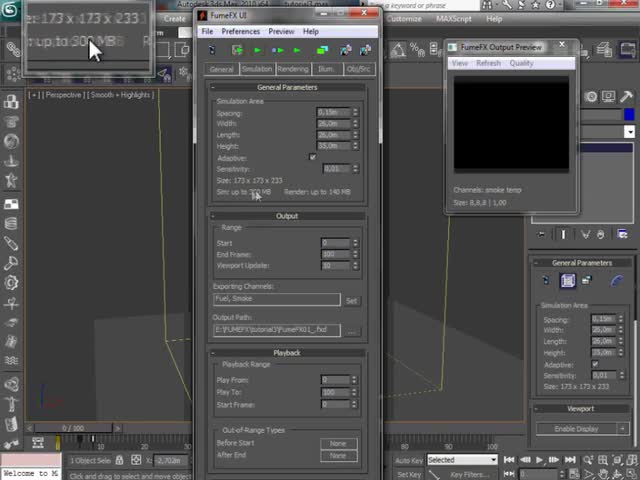Click blue curved icon in General Parameters
Screen dimensions: 640x480
617,280
